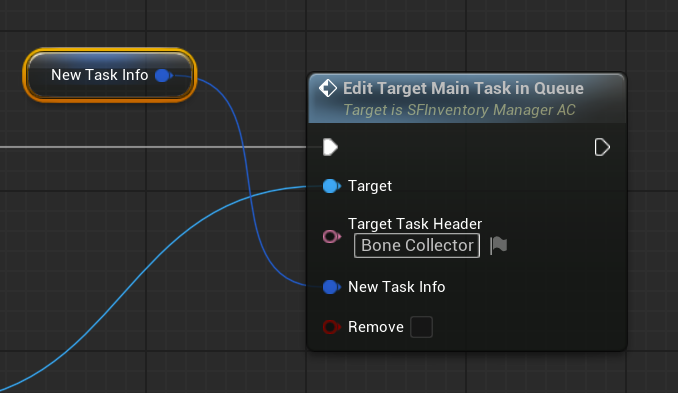
Task: Click the Target is SFInventory Manager AC subtitle
Action: [x=459, y=110]
